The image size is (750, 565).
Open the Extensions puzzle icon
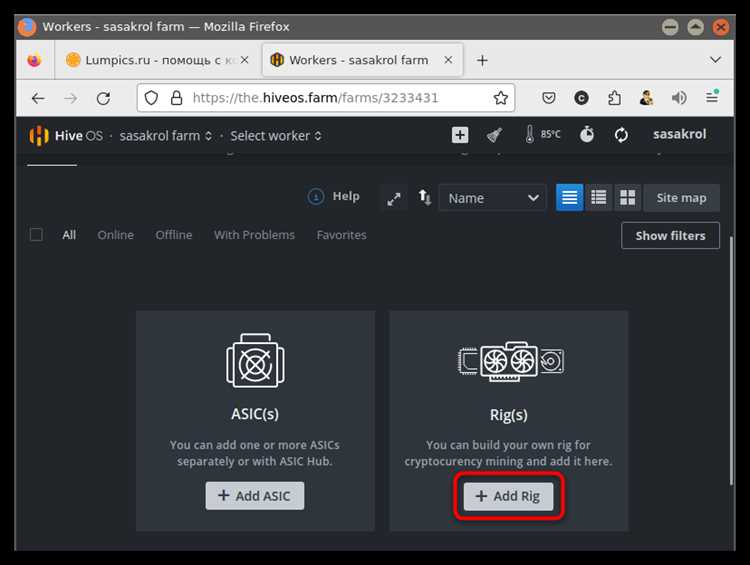614,98
